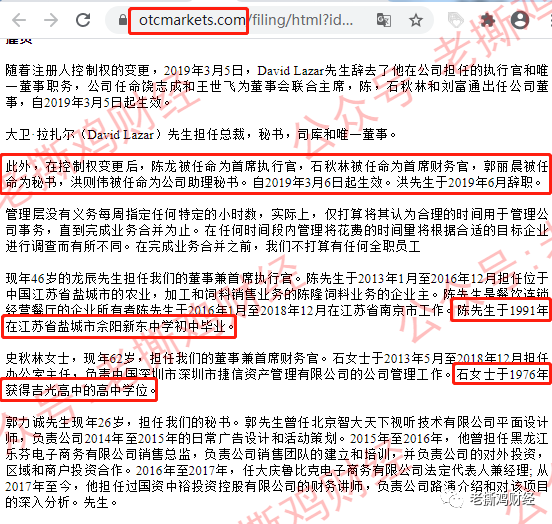Click the browser forward arrow
Image resolution: width=552 pixels, height=524 pixels.
pos(51,20)
